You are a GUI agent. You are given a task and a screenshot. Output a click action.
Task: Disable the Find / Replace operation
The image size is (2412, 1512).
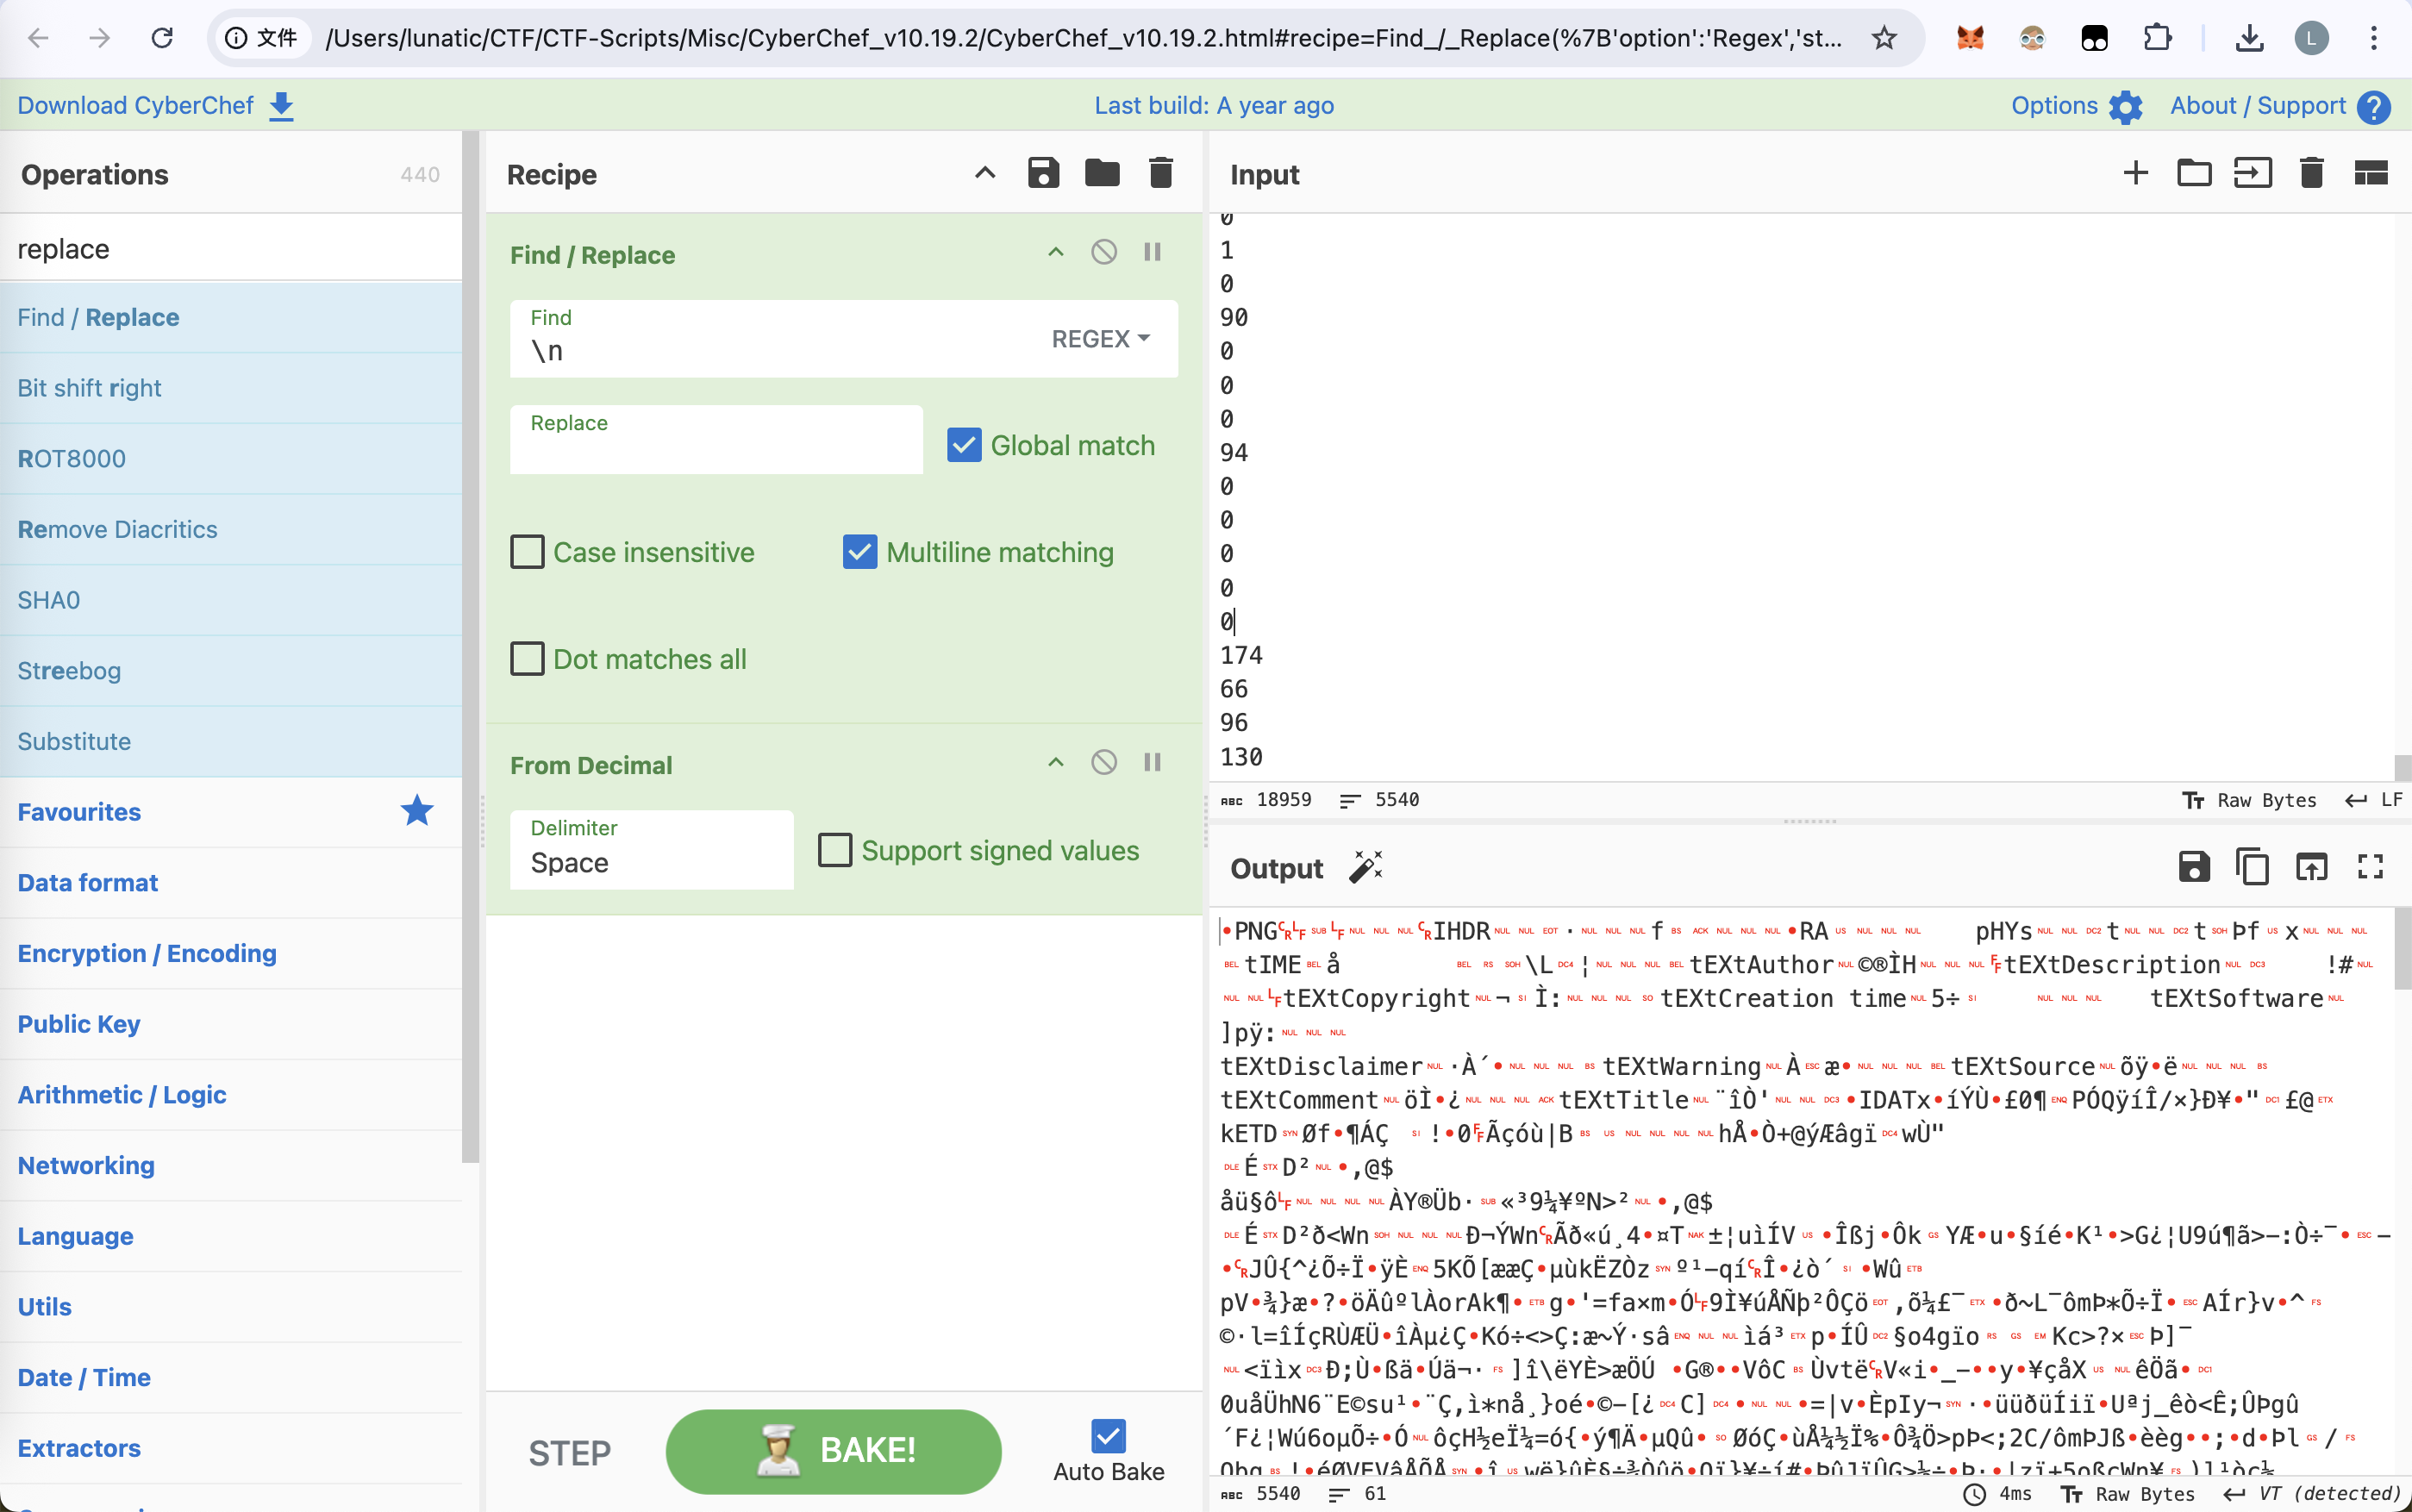click(1103, 252)
